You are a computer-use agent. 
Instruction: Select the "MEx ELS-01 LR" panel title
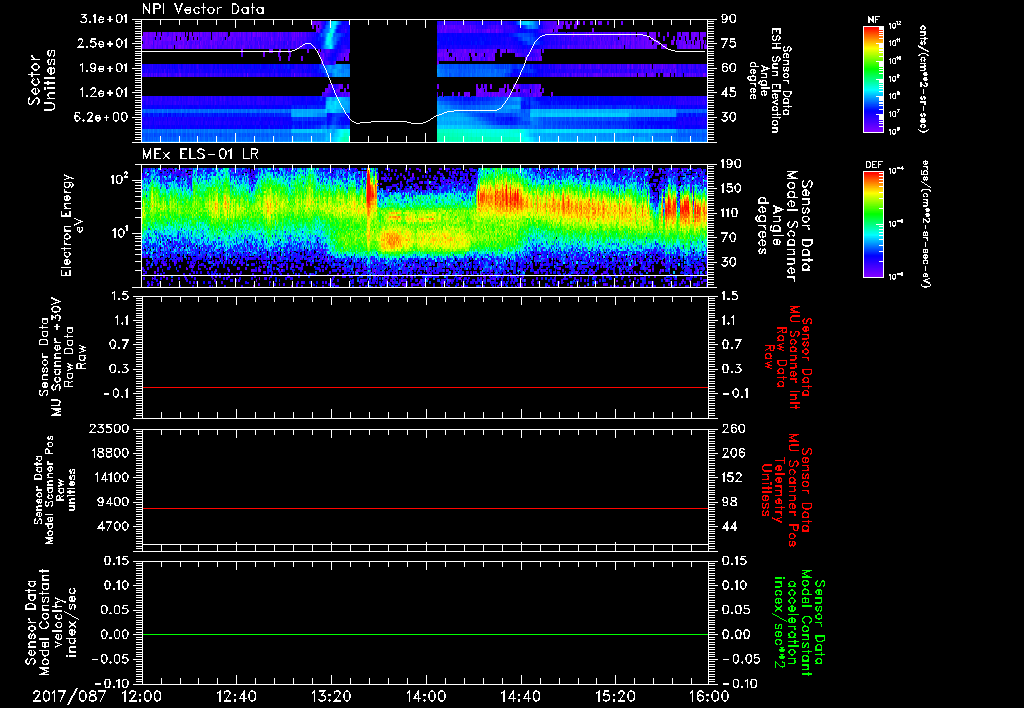[x=200, y=154]
